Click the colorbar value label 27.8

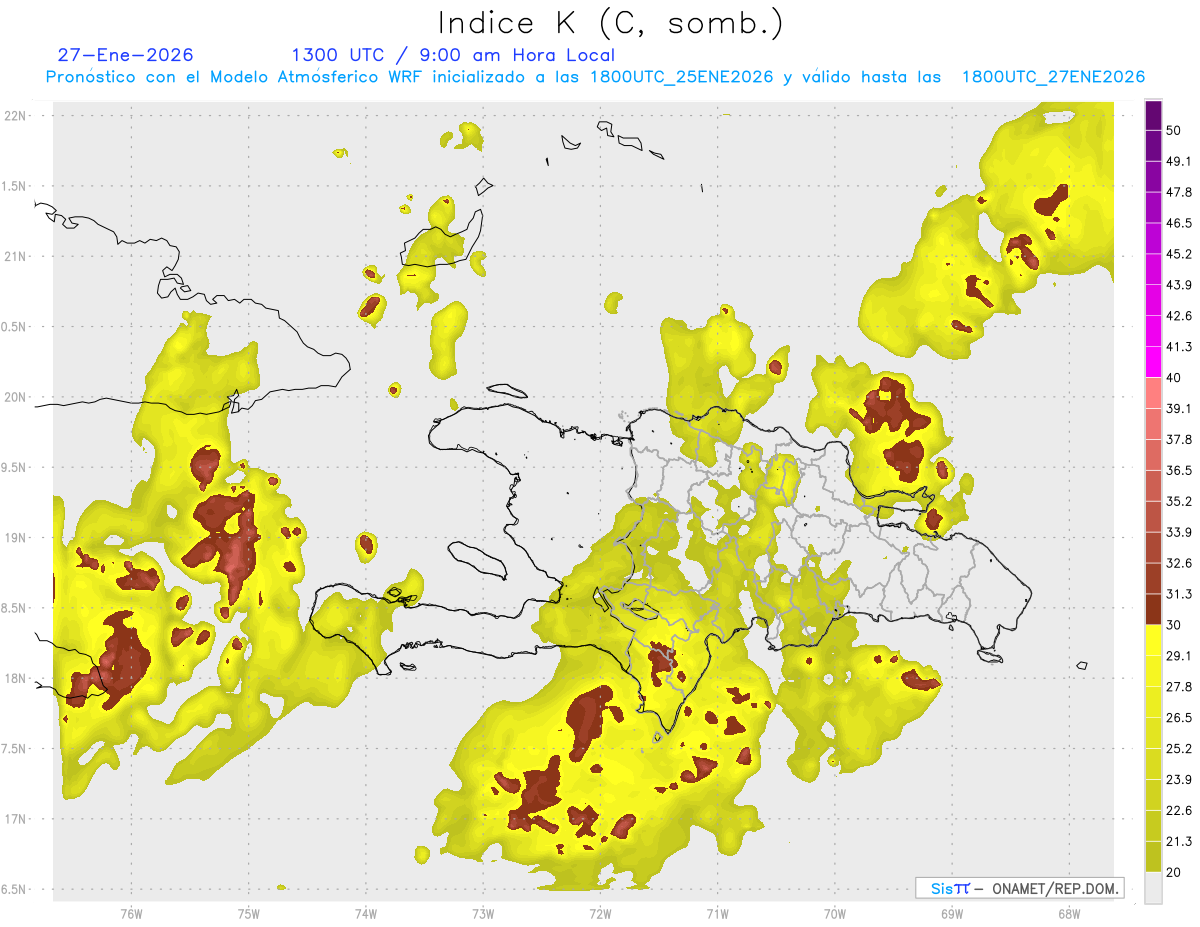[1179, 687]
